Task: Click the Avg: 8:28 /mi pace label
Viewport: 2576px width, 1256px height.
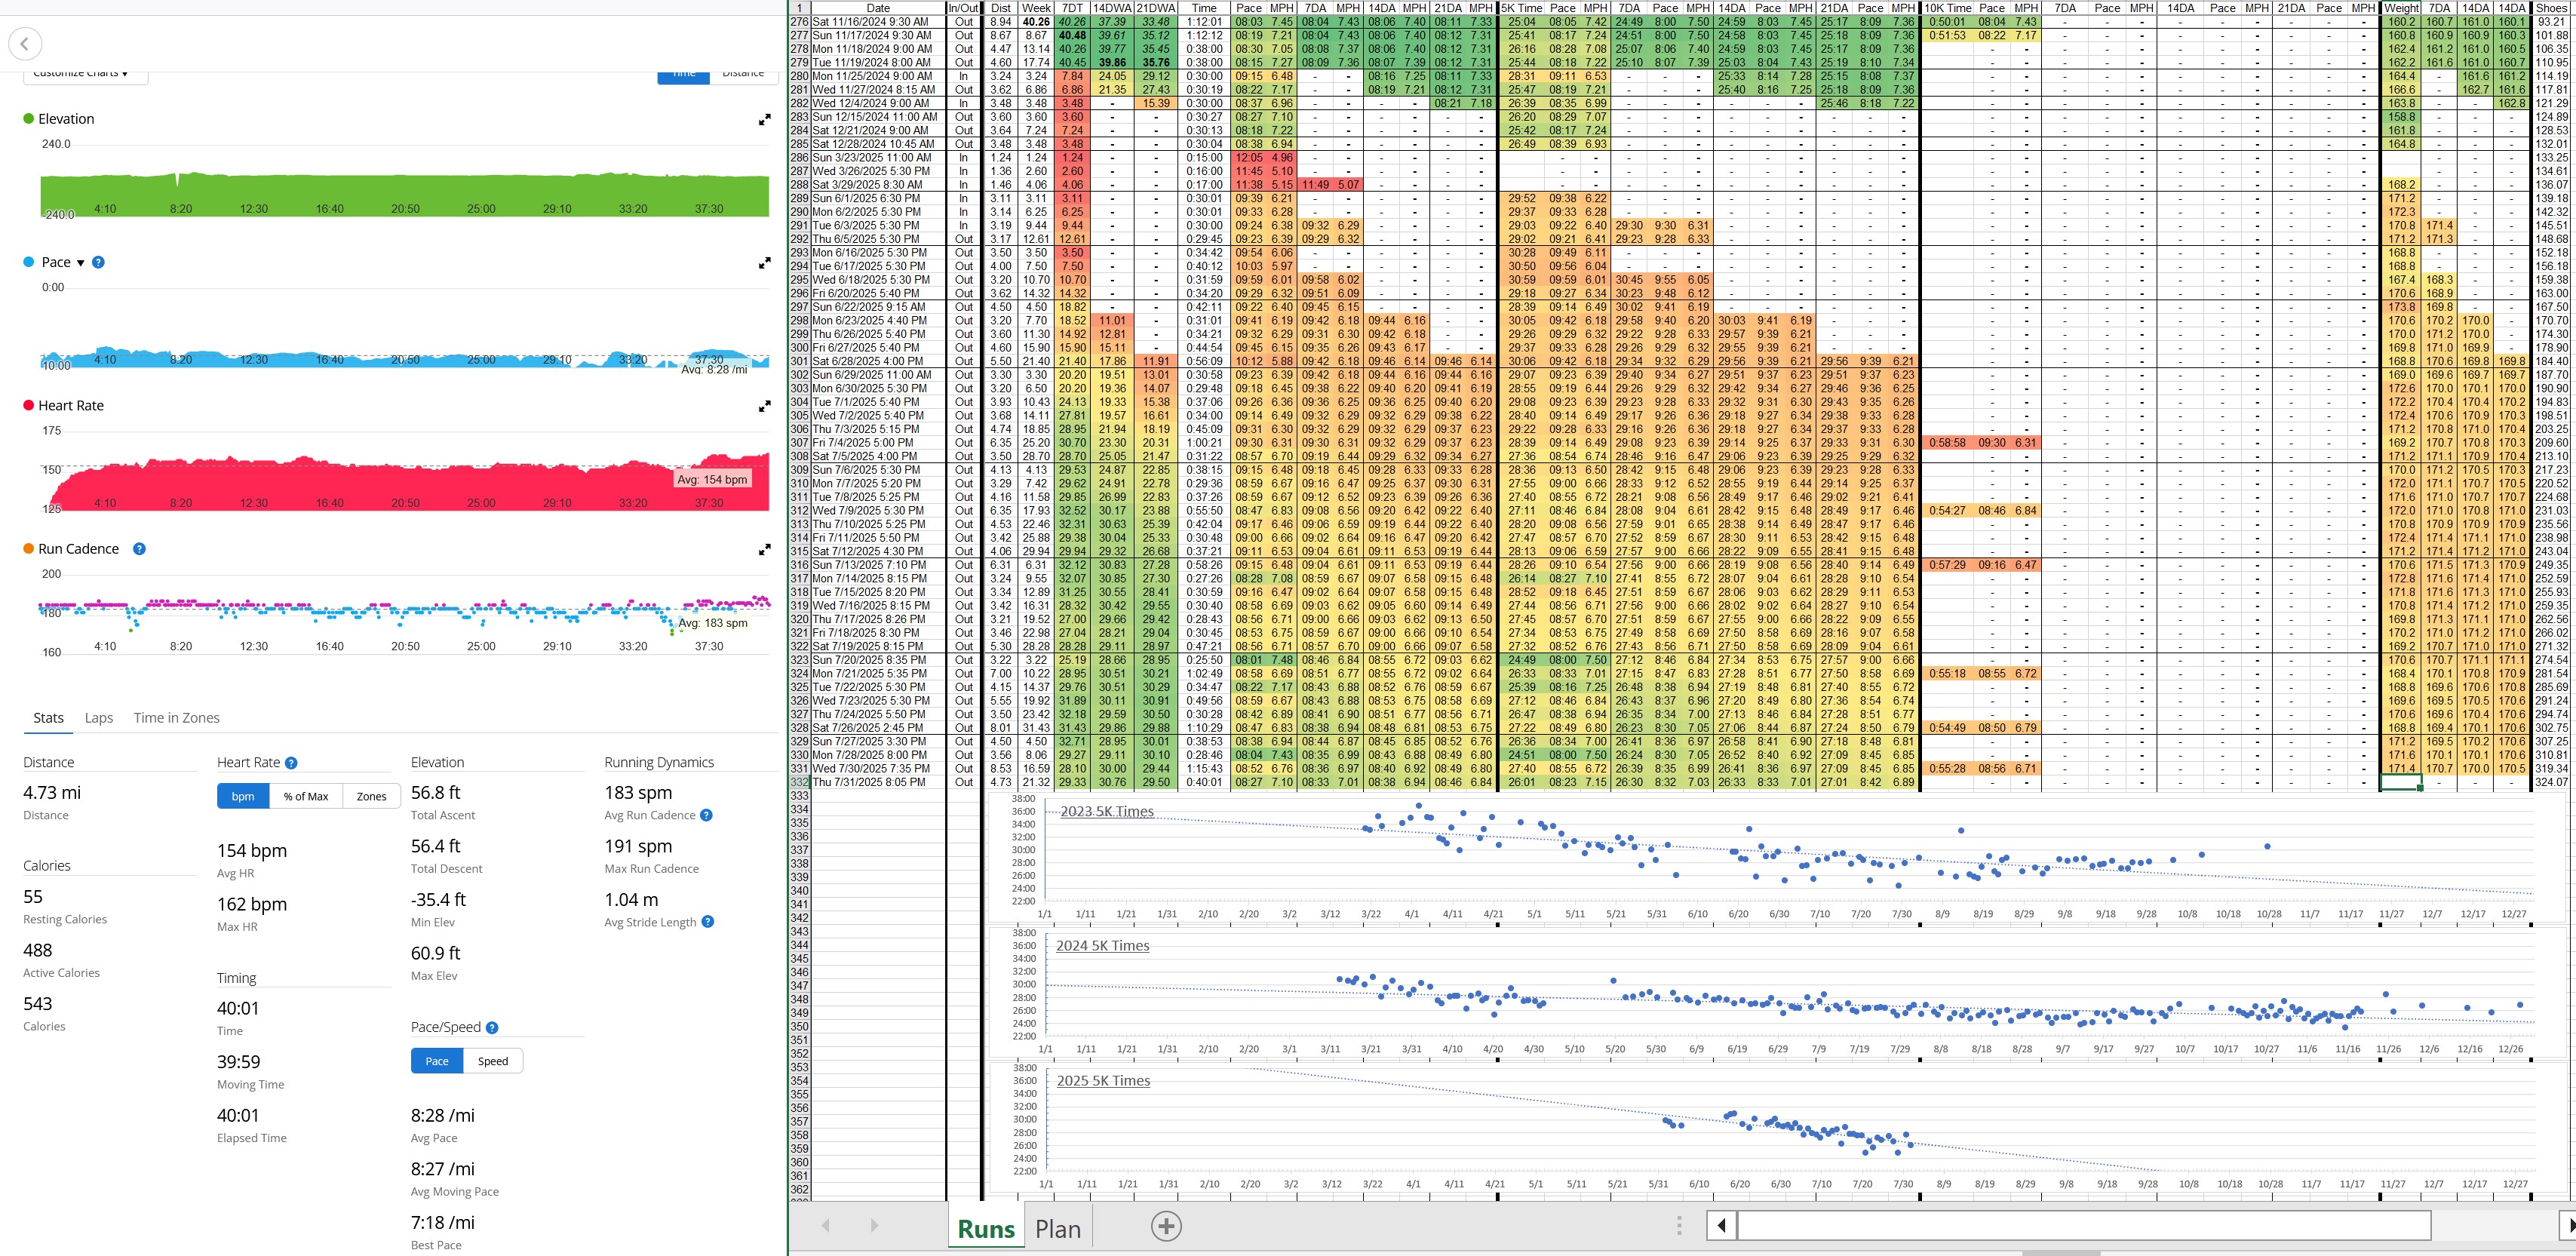Action: (x=714, y=370)
